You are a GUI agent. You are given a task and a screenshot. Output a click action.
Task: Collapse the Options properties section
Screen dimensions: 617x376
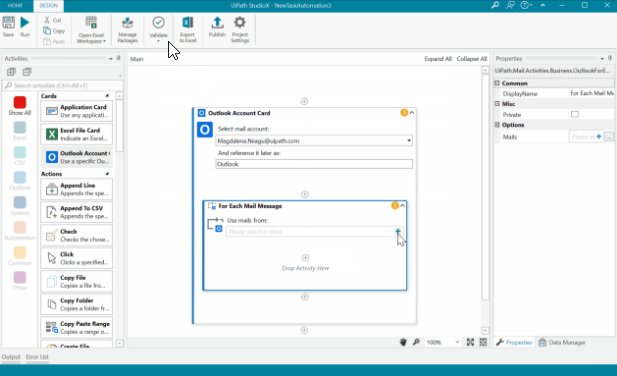[497, 125]
